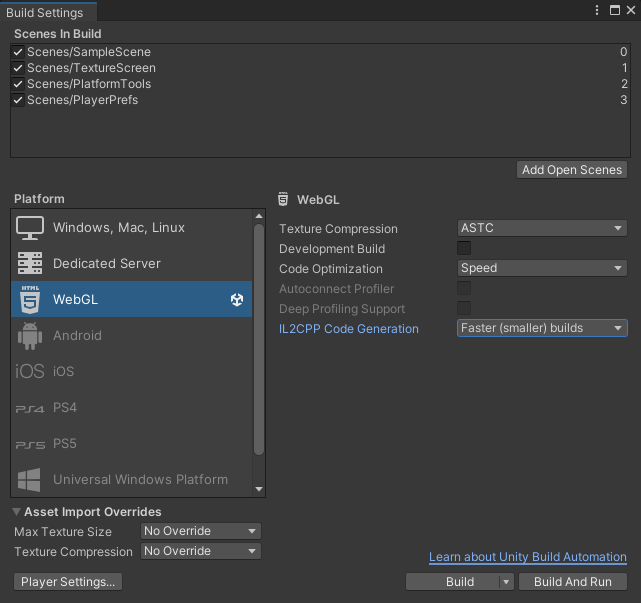The image size is (641, 603).
Task: Collapse the Asset Import Overrides section
Action: point(17,512)
